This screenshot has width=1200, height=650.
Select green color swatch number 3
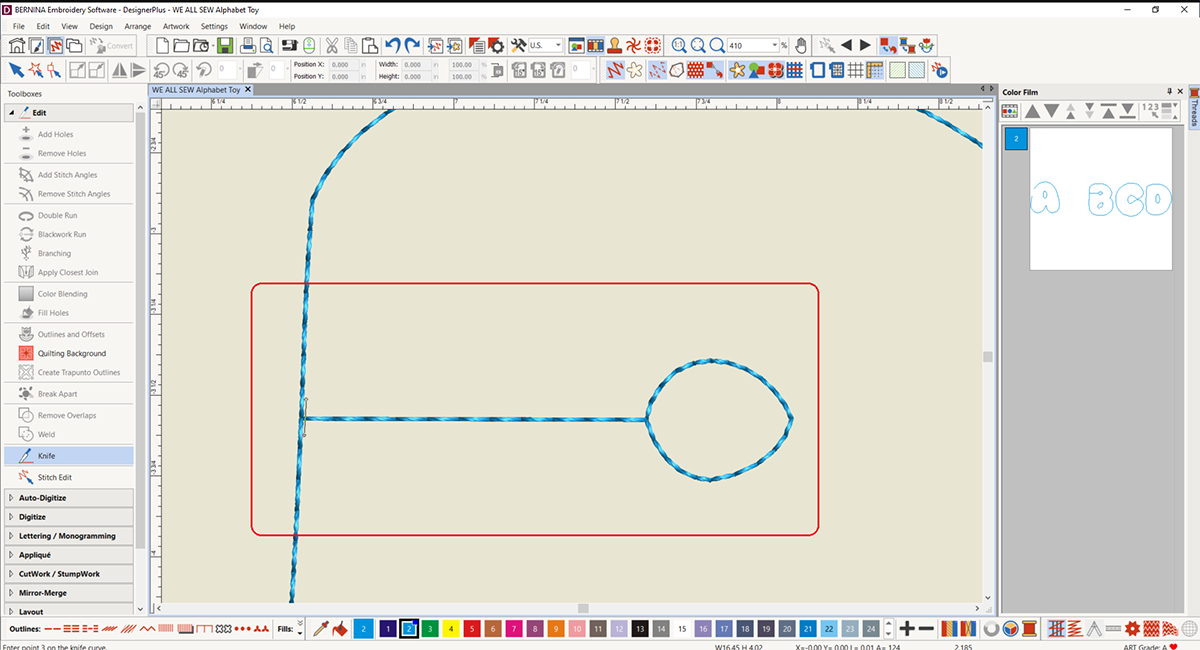tap(429, 628)
